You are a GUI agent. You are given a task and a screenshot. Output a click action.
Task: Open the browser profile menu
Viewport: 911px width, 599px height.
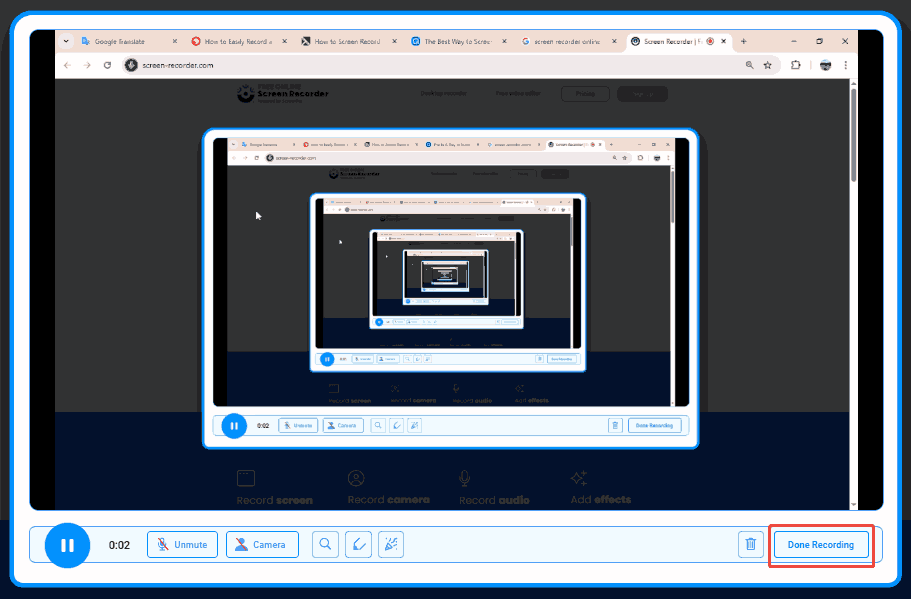824,64
